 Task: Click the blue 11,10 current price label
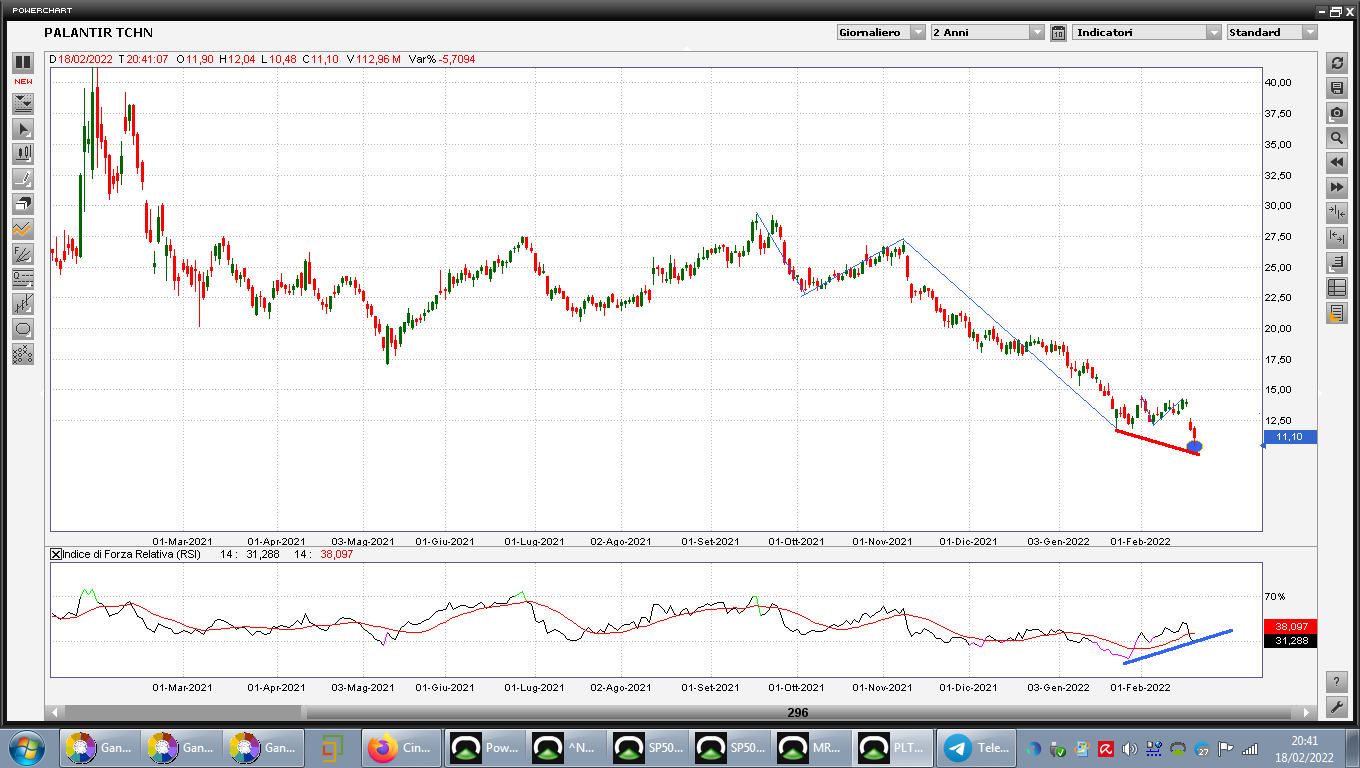[x=1290, y=437]
